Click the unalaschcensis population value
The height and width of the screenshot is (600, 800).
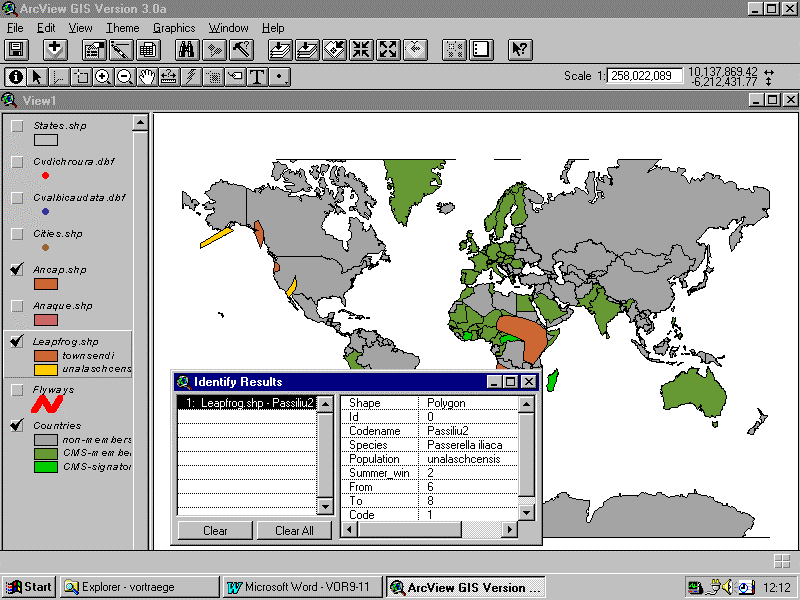[x=463, y=459]
